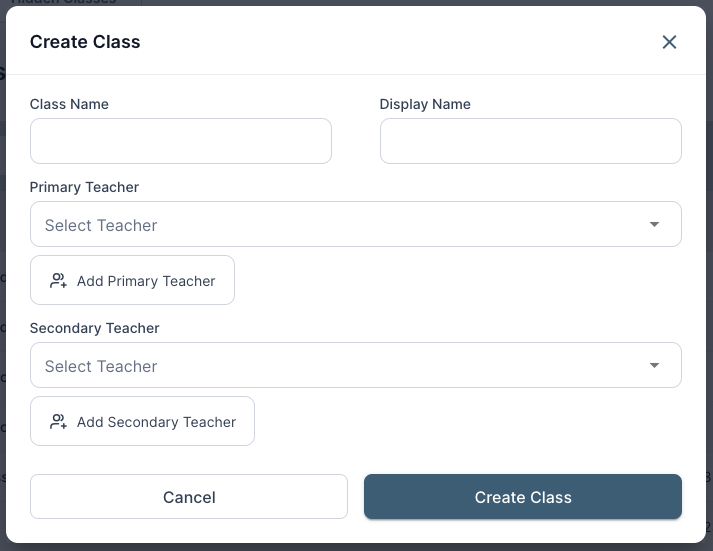Click the Add Primary Teacher button label
The image size is (713, 551).
point(146,281)
